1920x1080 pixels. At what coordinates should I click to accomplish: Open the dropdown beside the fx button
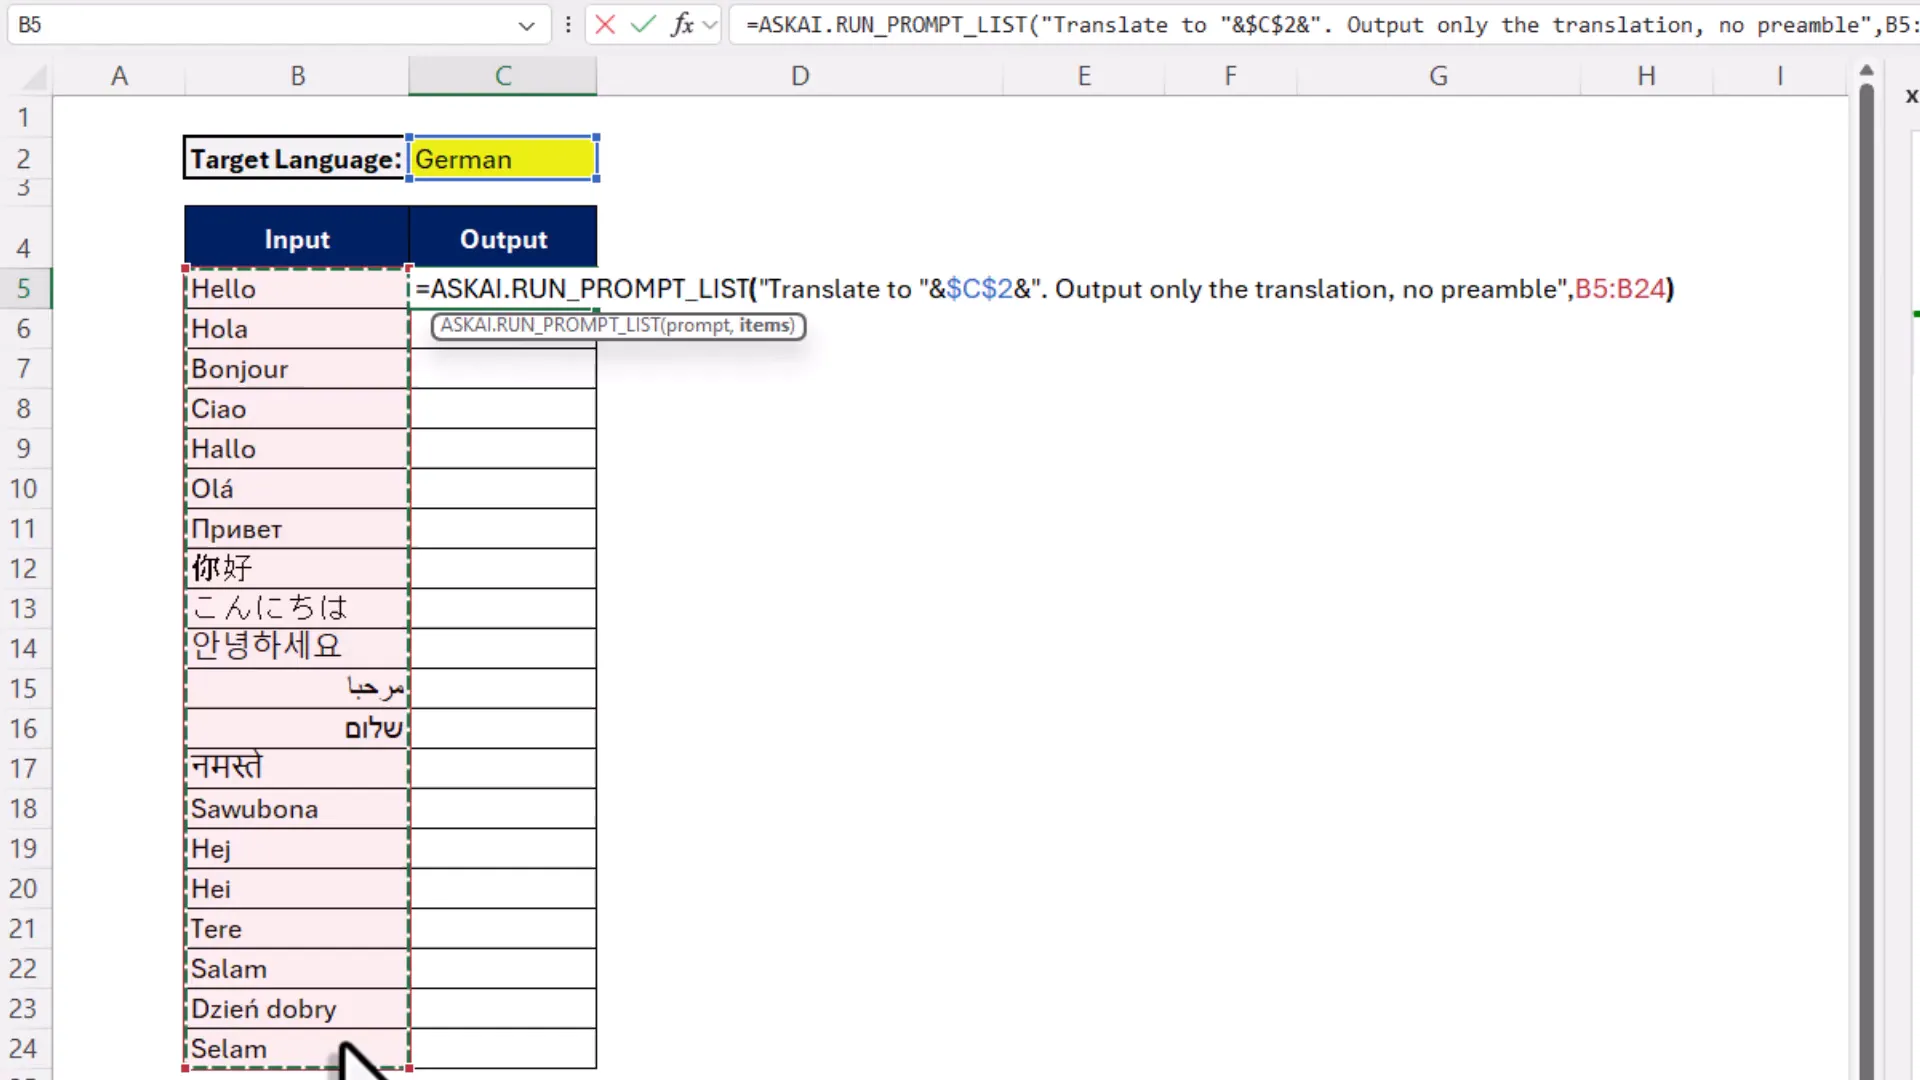click(709, 25)
